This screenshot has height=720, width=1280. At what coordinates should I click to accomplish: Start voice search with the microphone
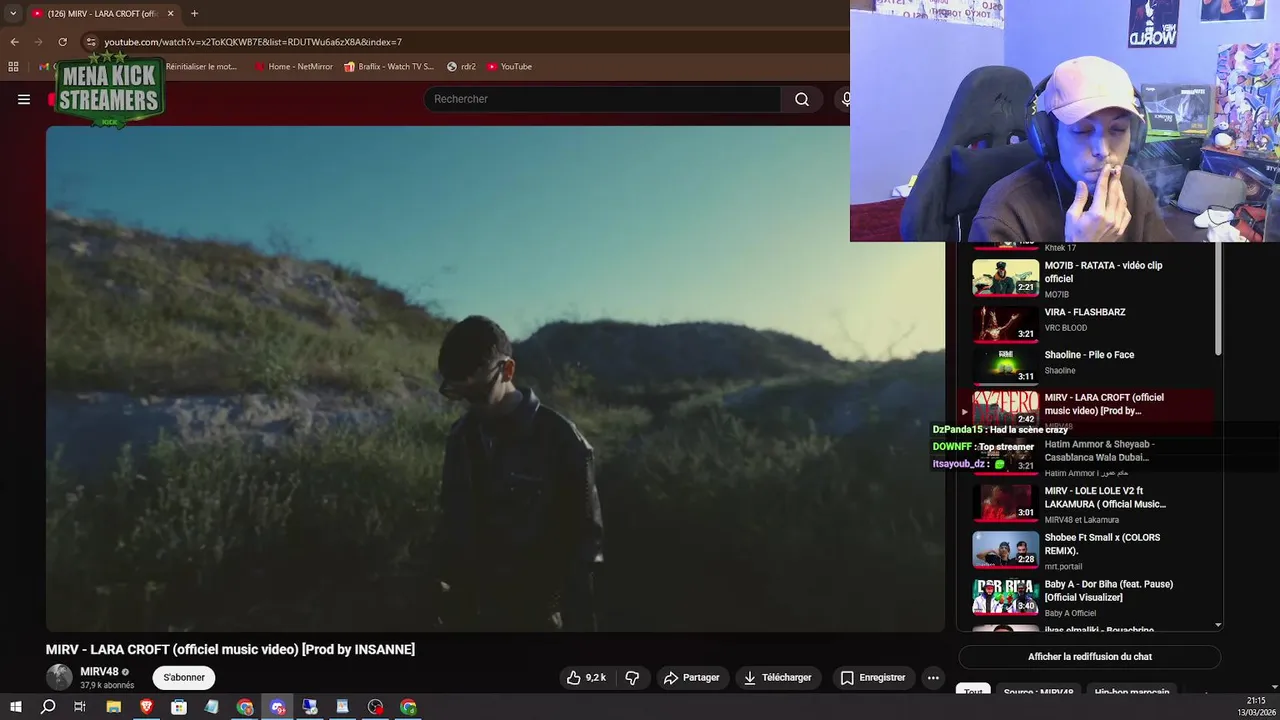pyautogui.click(x=845, y=99)
